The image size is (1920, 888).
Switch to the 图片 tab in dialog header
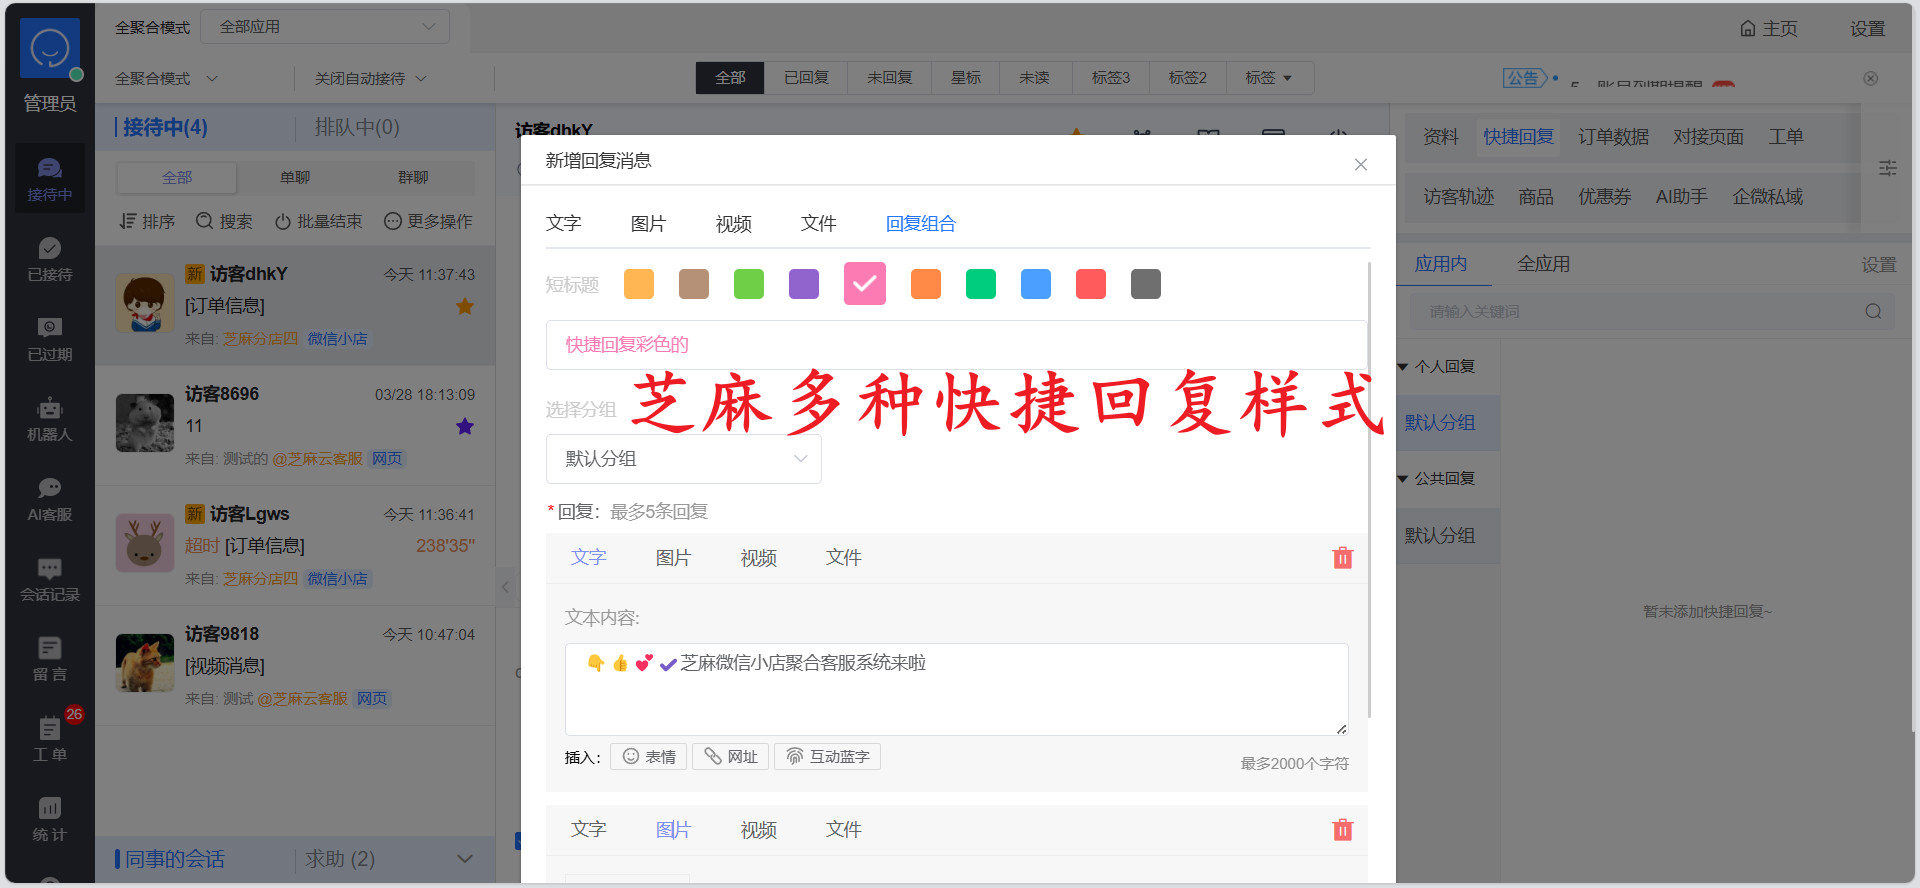click(648, 224)
